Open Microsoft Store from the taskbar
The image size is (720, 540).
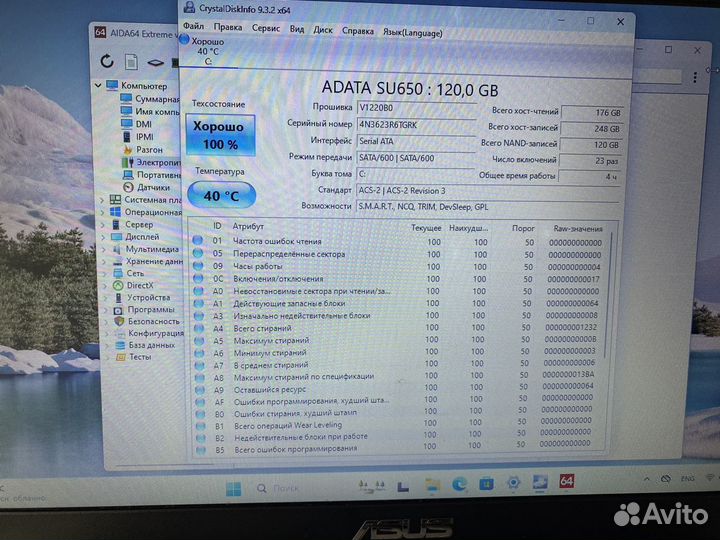coord(486,484)
